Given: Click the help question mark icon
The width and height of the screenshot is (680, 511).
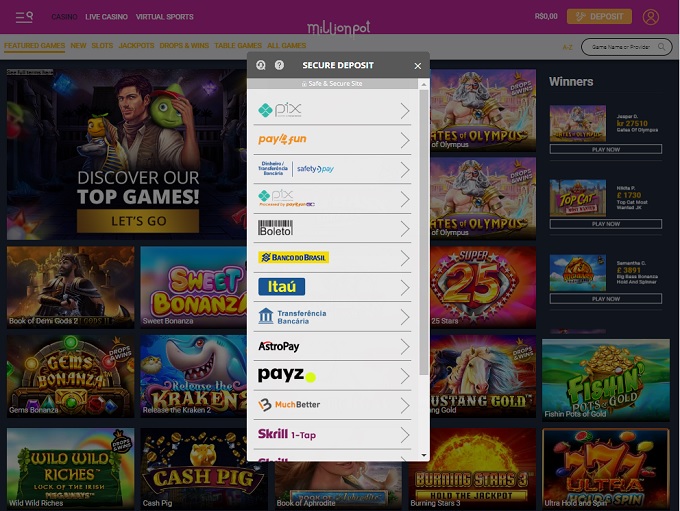Looking at the screenshot, I should 279,65.
